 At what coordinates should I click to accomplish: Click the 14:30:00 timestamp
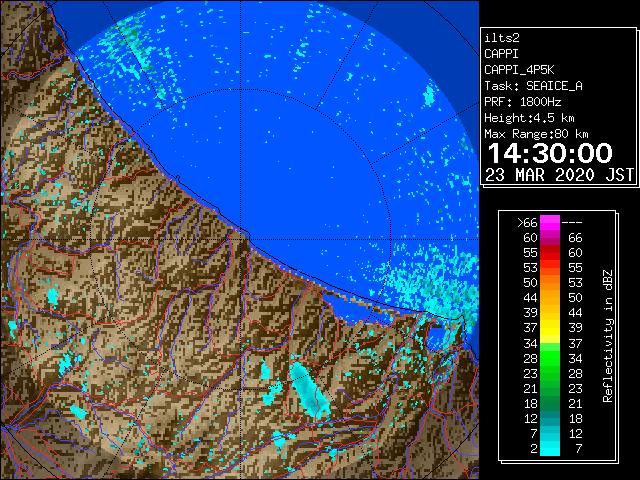tap(550, 153)
